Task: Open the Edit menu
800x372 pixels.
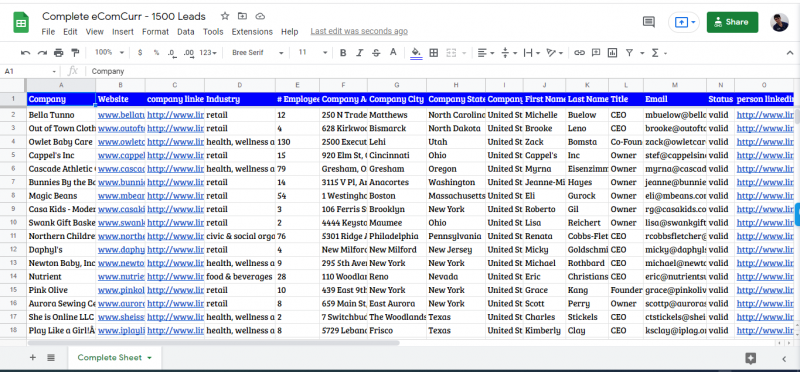Action: 70,32
